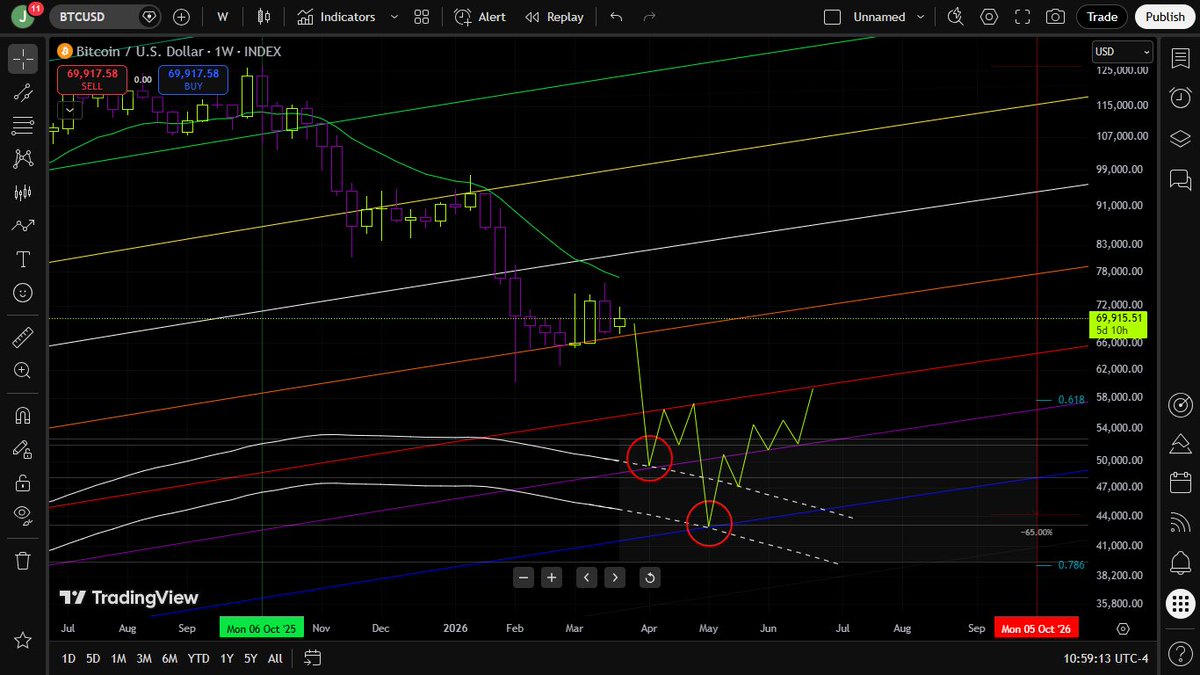Take a chart snapshot with camera icon

tap(1055, 17)
